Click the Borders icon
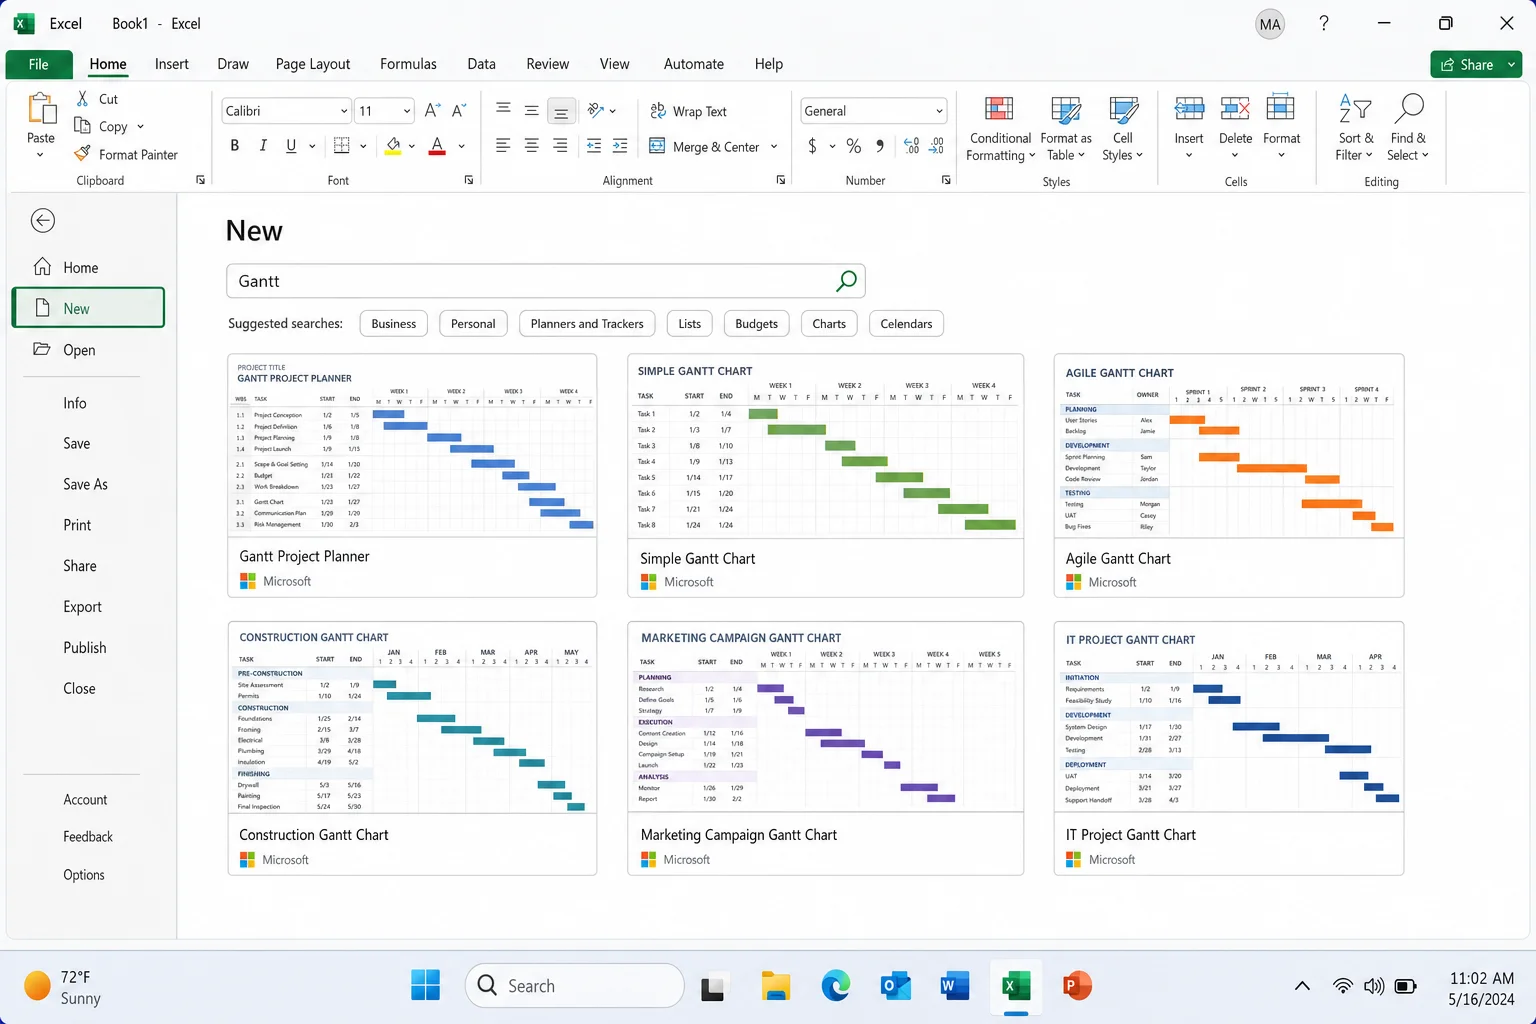Screen dimensions: 1536x1024 pos(342,146)
